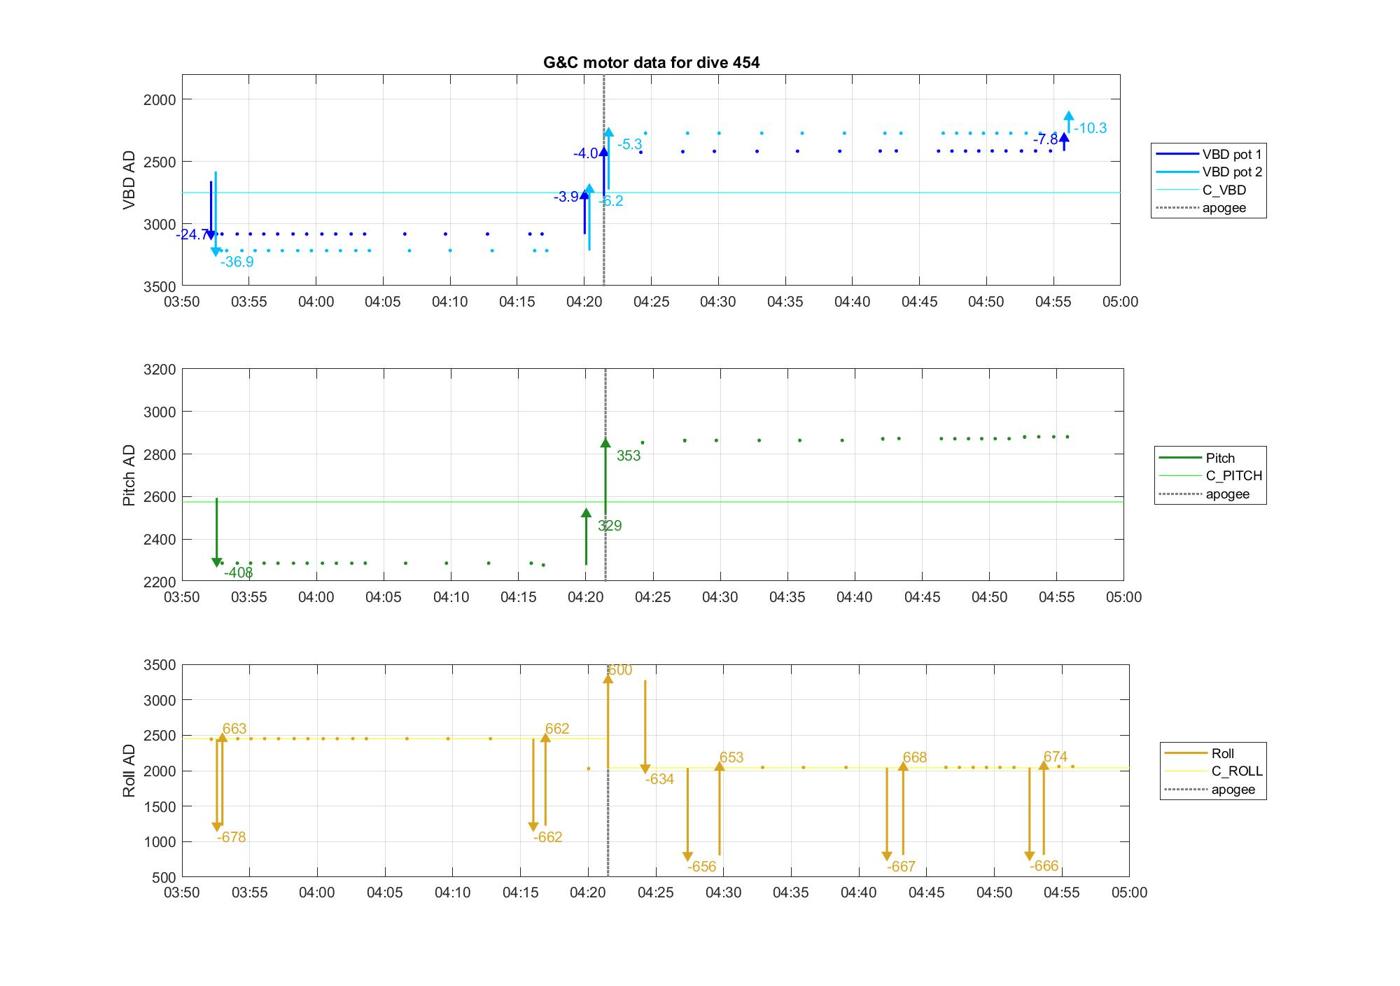The image size is (1400, 986).
Task: Click the '674' roll annotation
Action: [x=1055, y=757]
